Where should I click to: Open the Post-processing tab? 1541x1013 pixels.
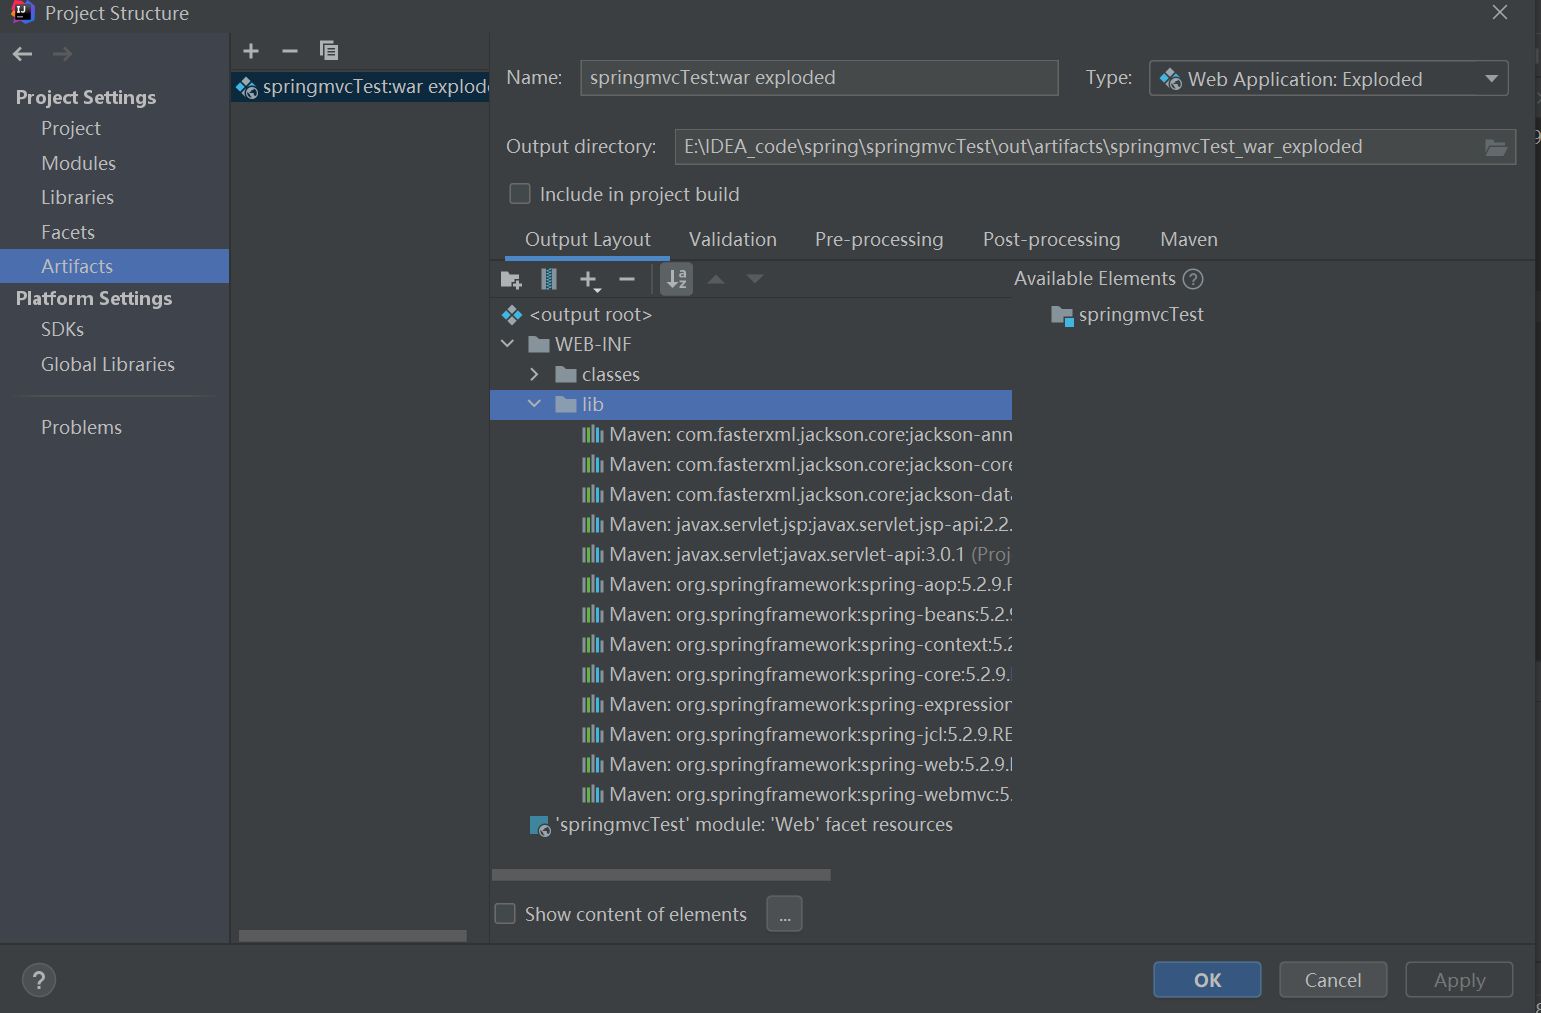[x=1052, y=240]
